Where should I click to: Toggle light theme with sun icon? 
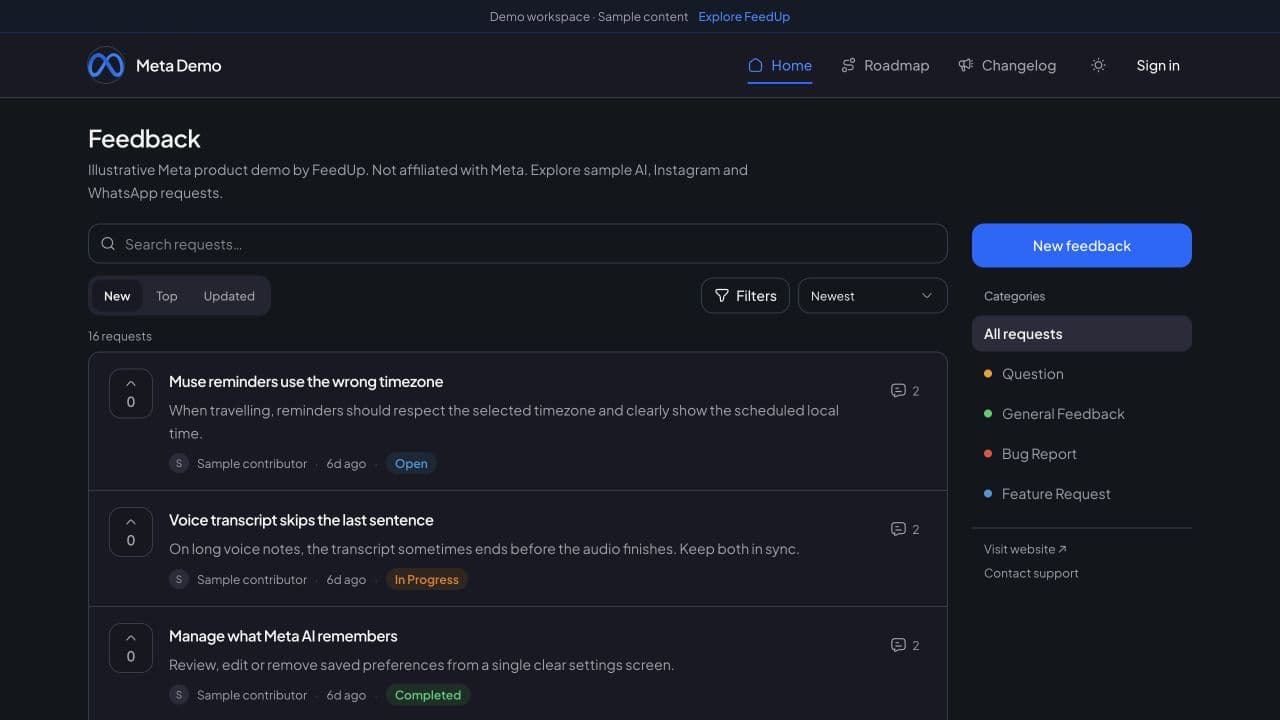1098,65
